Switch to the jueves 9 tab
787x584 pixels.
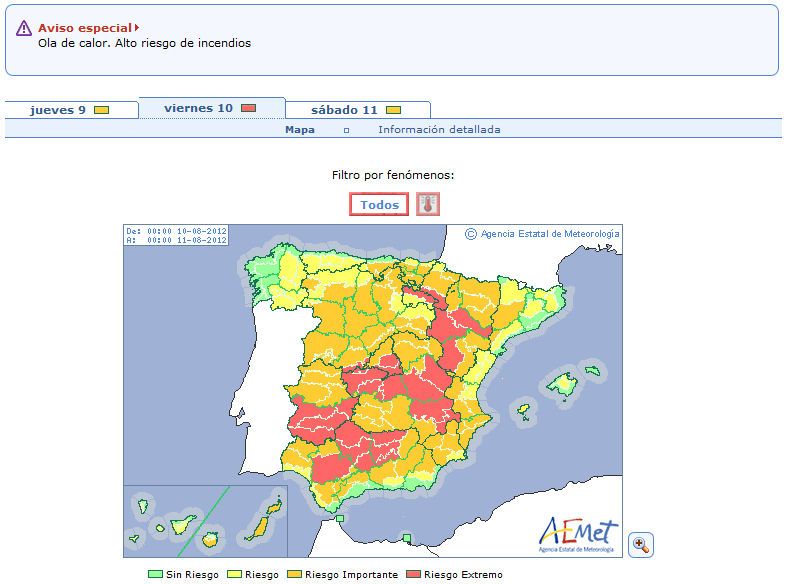click(x=58, y=110)
